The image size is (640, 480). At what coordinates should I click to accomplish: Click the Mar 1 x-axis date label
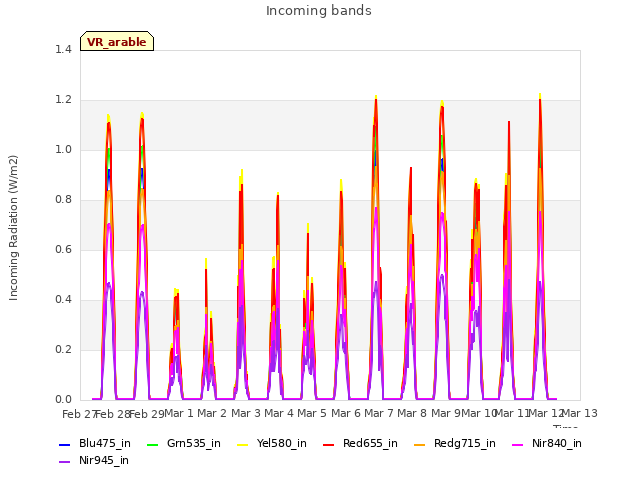[178, 413]
